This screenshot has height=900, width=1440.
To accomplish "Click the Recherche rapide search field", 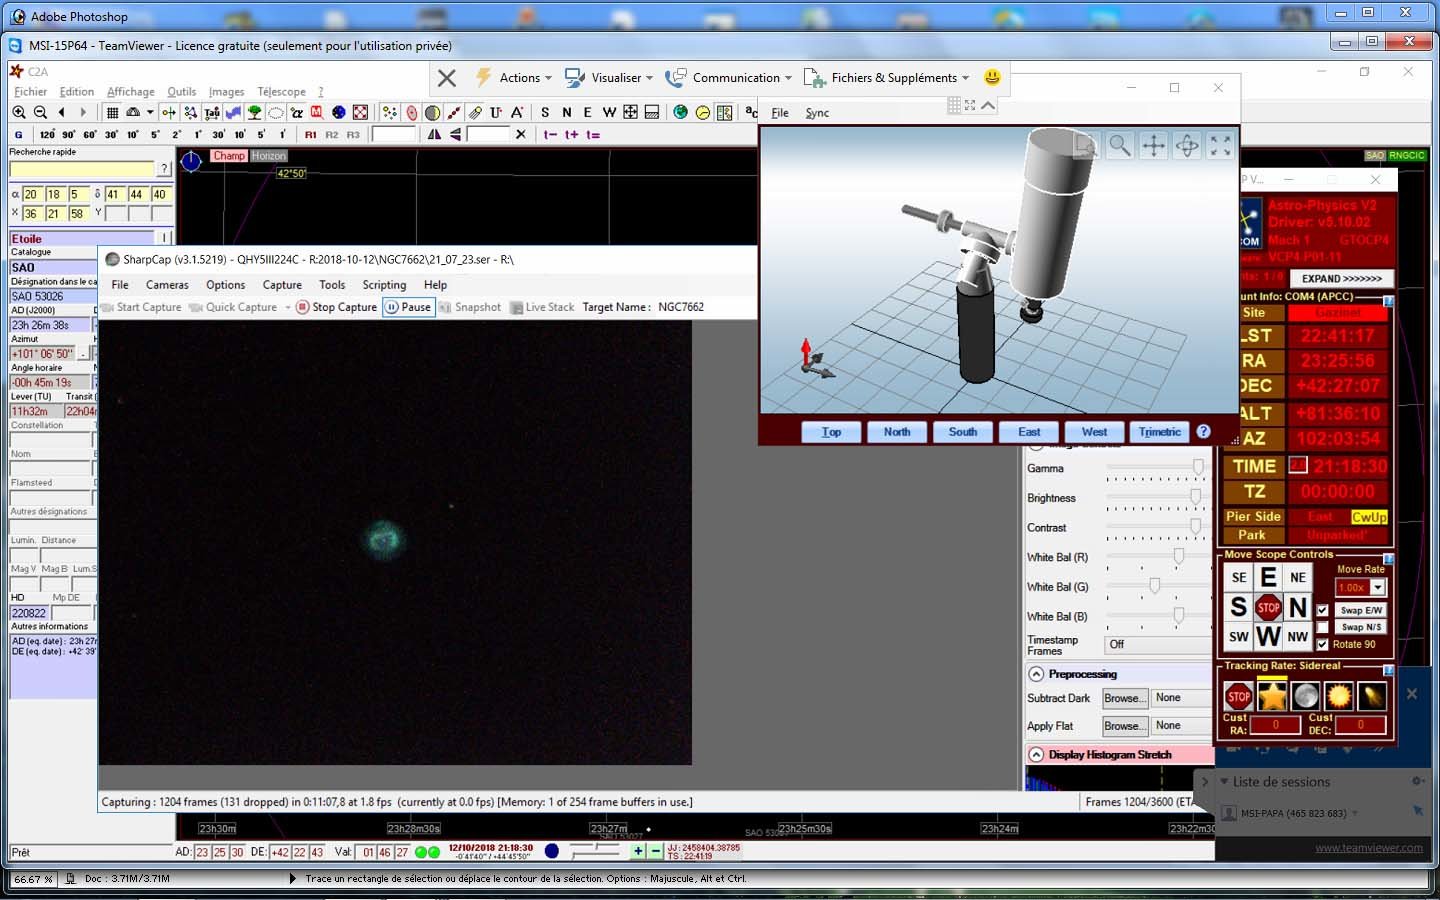I will tap(82, 169).
